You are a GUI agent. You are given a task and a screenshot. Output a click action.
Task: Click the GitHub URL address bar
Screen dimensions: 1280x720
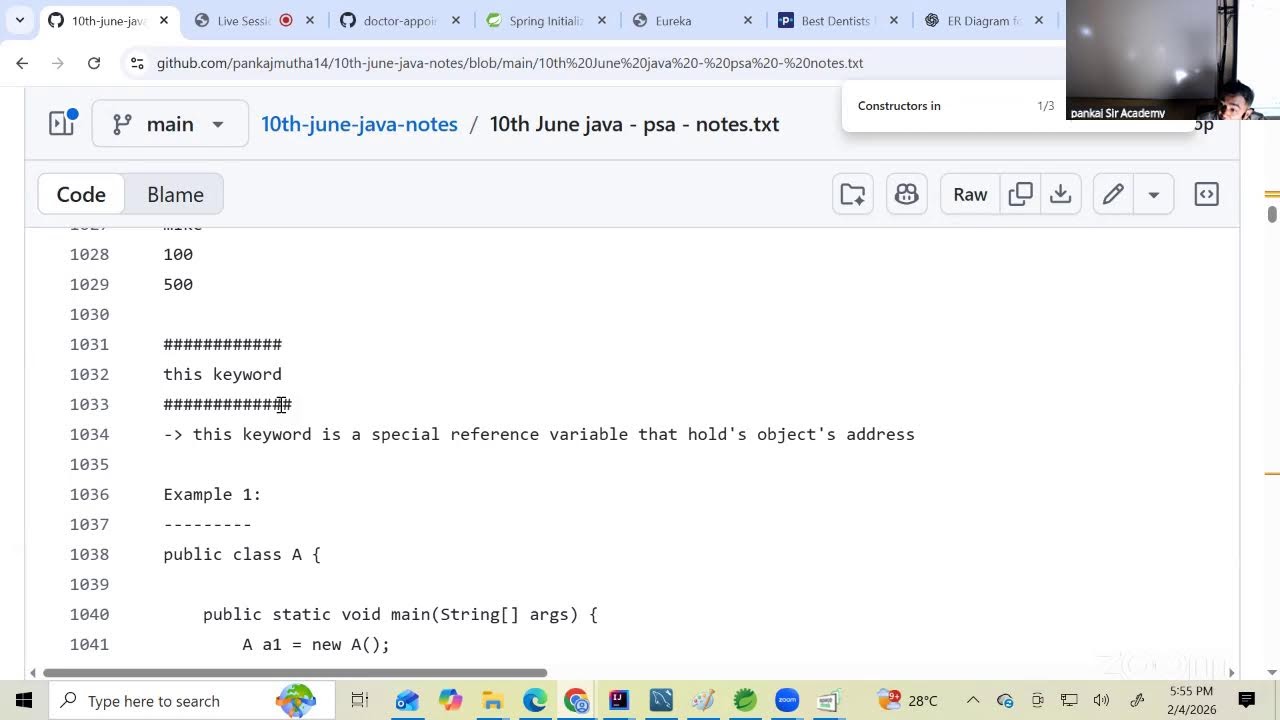click(510, 63)
